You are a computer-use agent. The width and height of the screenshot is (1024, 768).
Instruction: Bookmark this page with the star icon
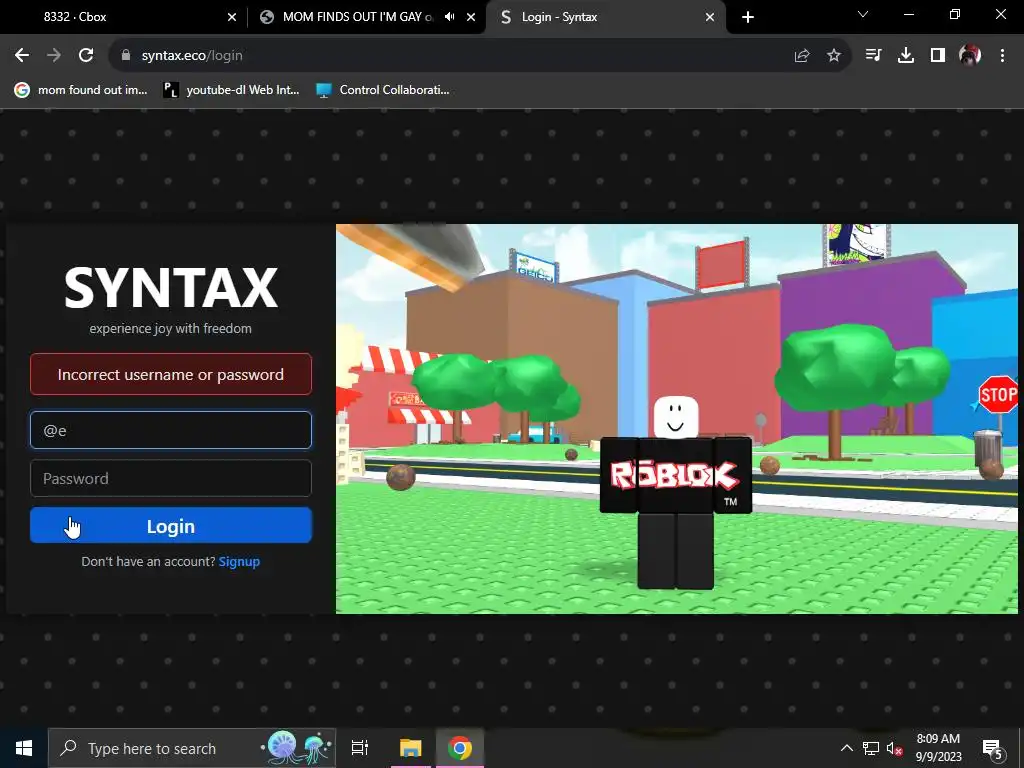point(834,56)
